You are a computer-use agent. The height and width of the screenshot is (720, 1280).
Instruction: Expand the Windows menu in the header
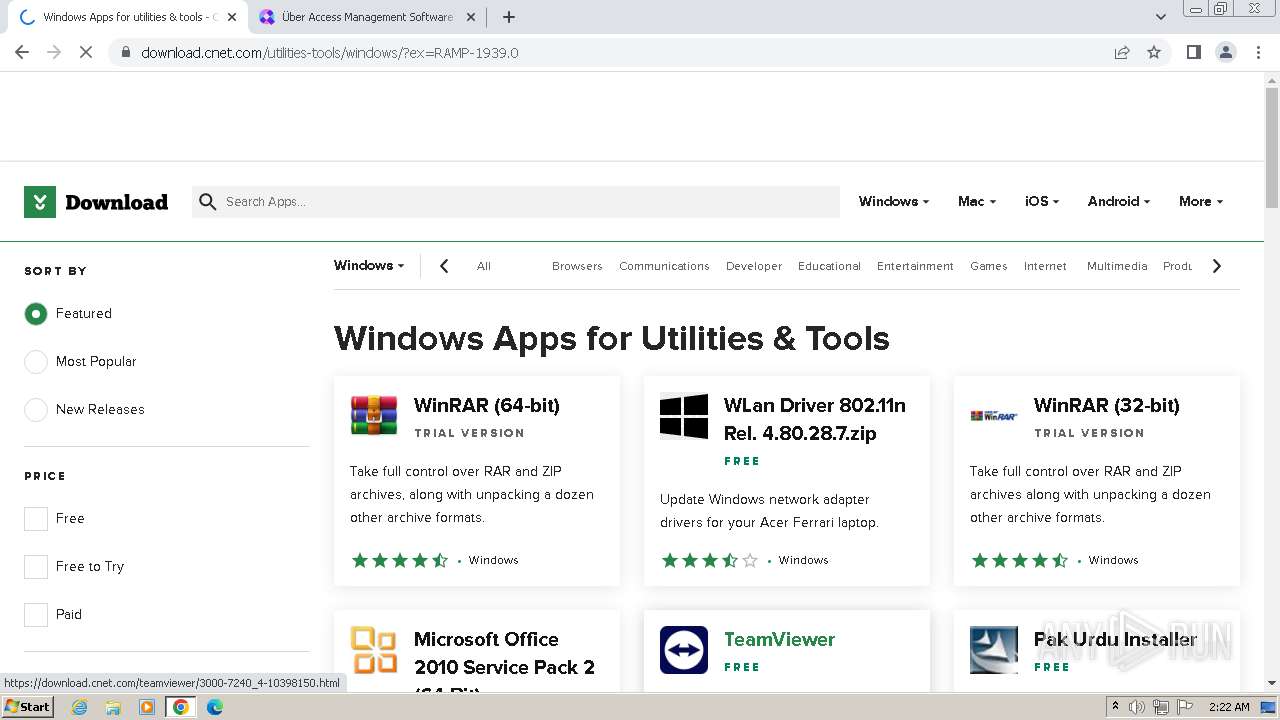894,201
